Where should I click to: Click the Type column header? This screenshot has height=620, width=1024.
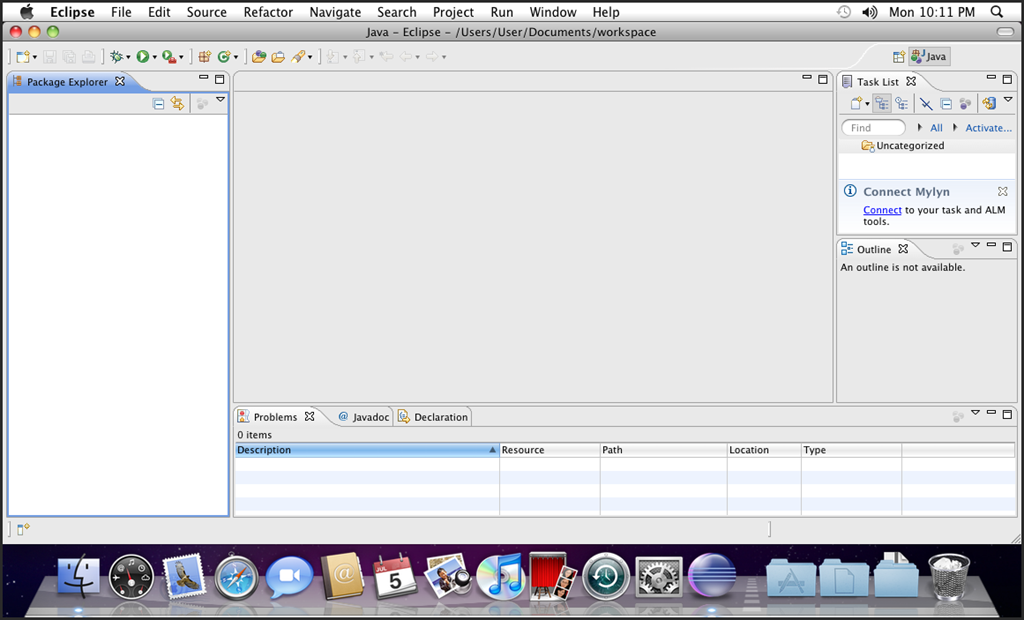tap(852, 449)
